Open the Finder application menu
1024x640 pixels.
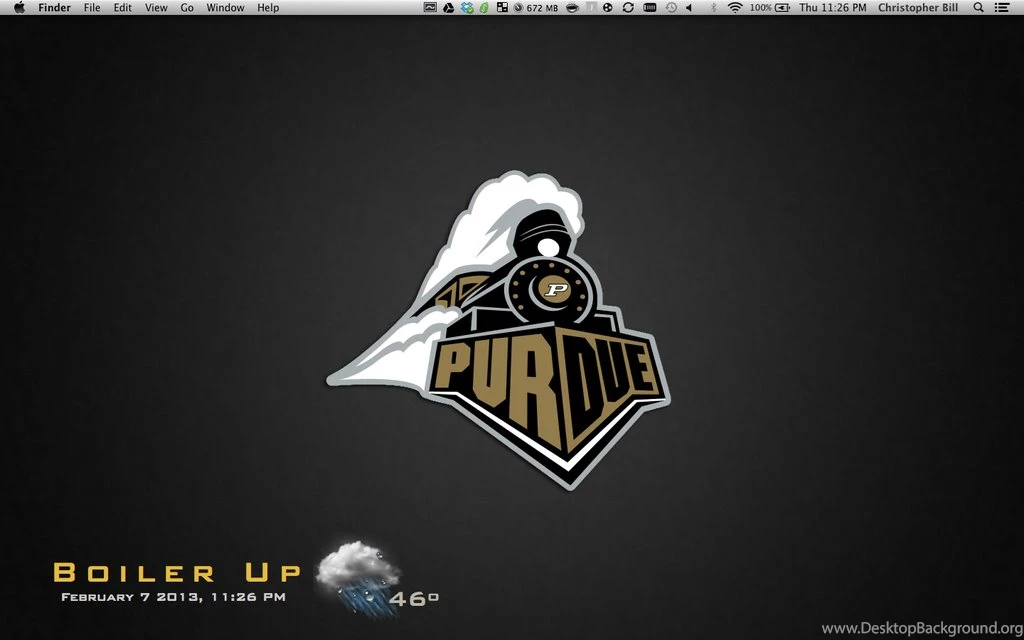(x=54, y=8)
